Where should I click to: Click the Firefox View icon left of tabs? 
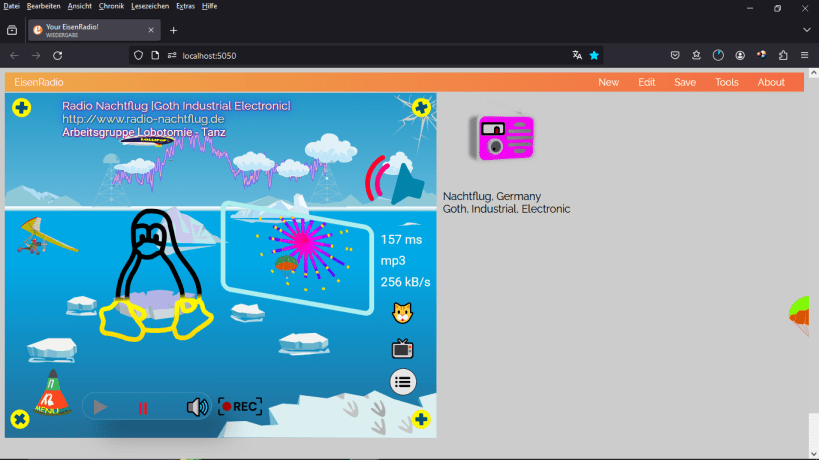pos(12,30)
